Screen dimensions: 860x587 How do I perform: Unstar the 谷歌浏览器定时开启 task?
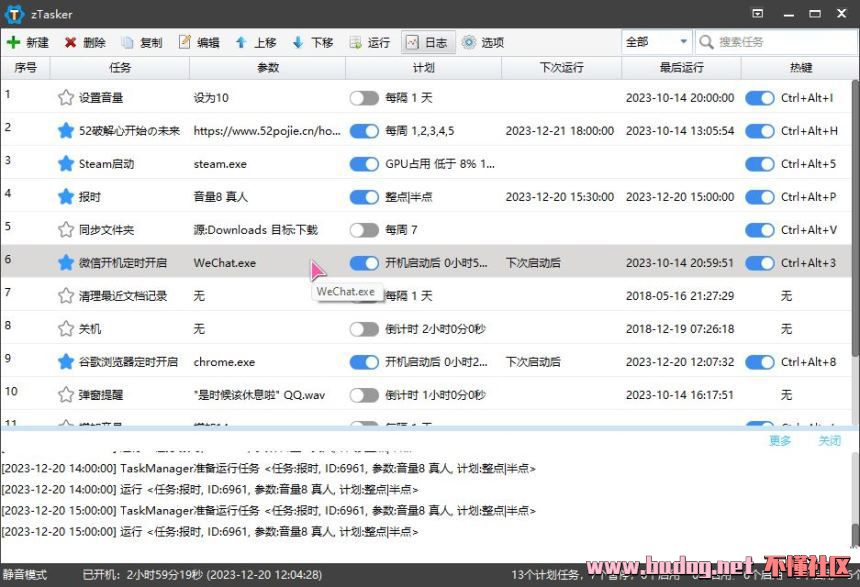click(x=66, y=362)
